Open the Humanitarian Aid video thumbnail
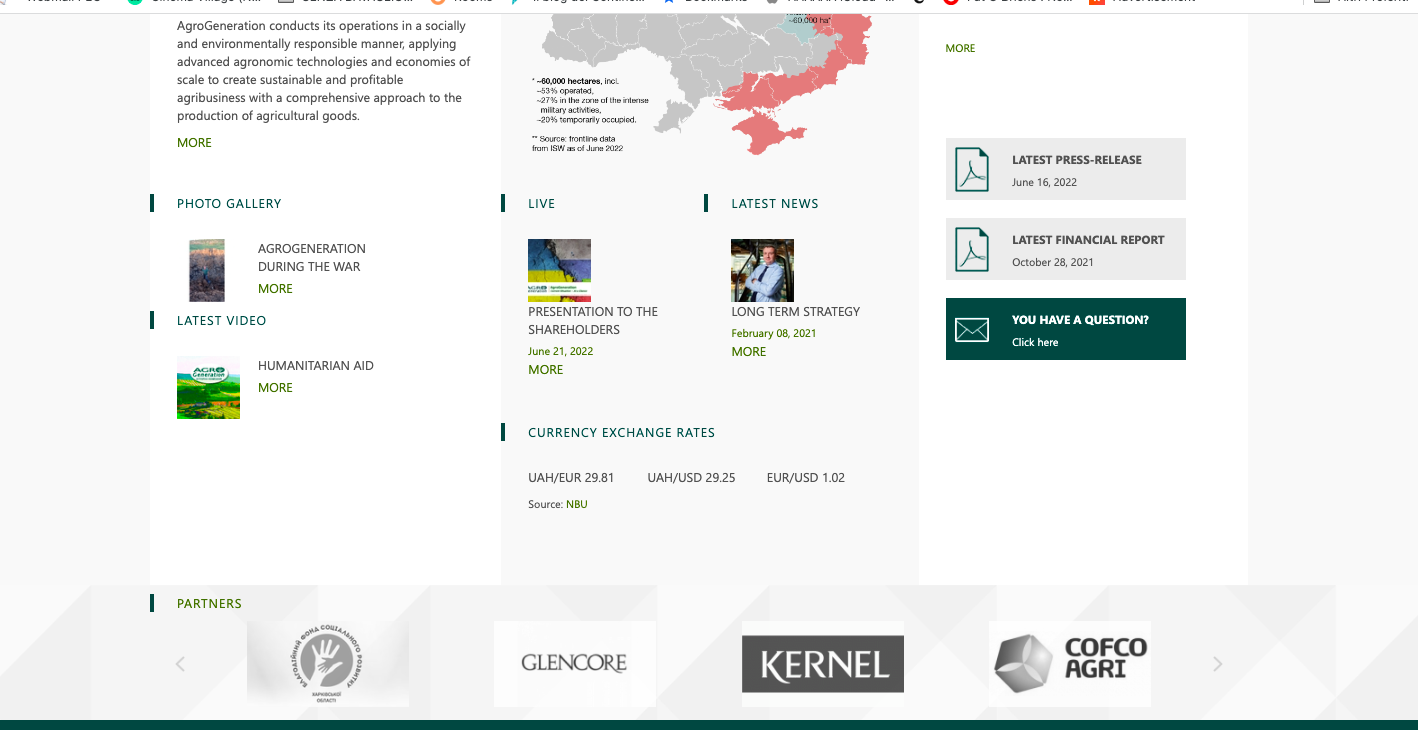The image size is (1418, 730). point(208,387)
